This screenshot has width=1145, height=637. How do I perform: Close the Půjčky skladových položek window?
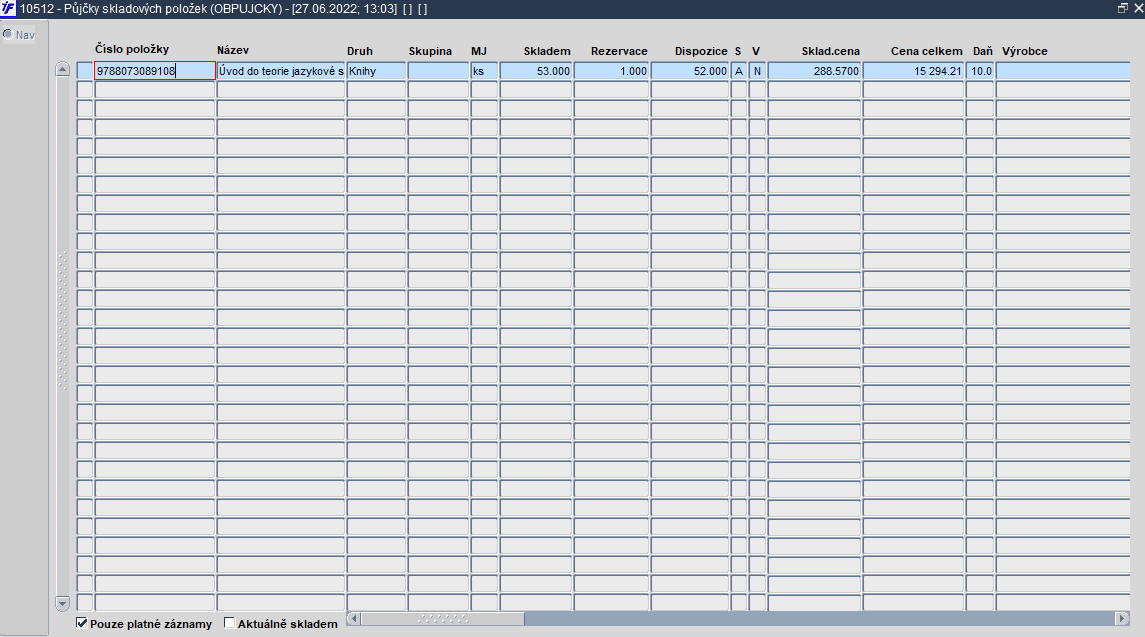click(x=1138, y=9)
